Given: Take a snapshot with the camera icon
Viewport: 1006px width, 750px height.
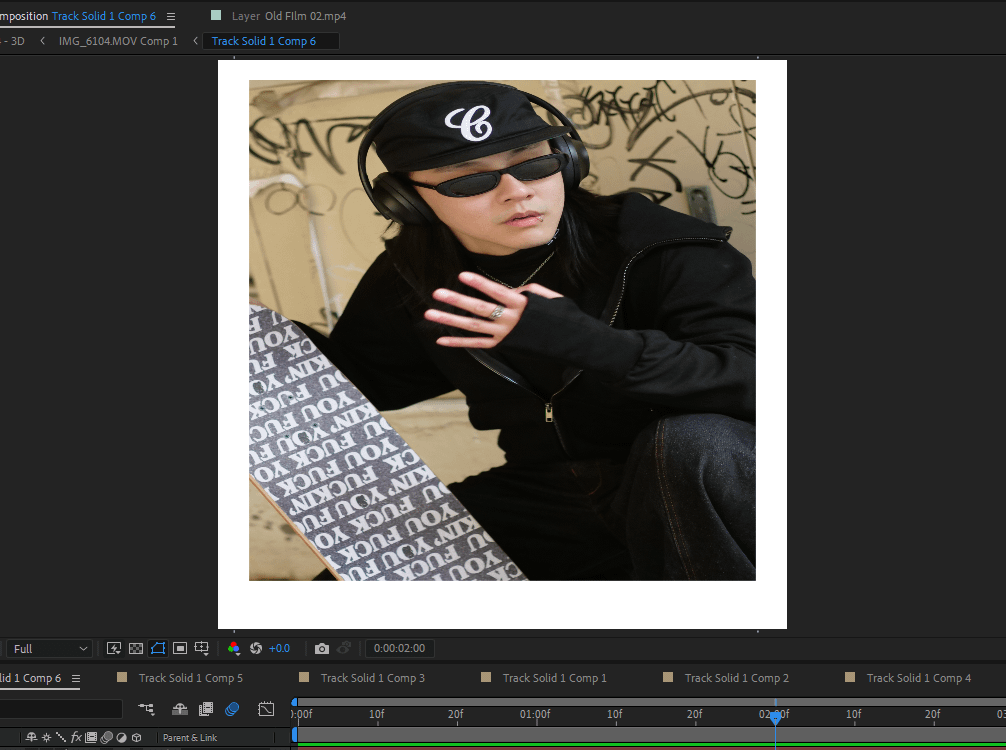Looking at the screenshot, I should click(x=322, y=648).
